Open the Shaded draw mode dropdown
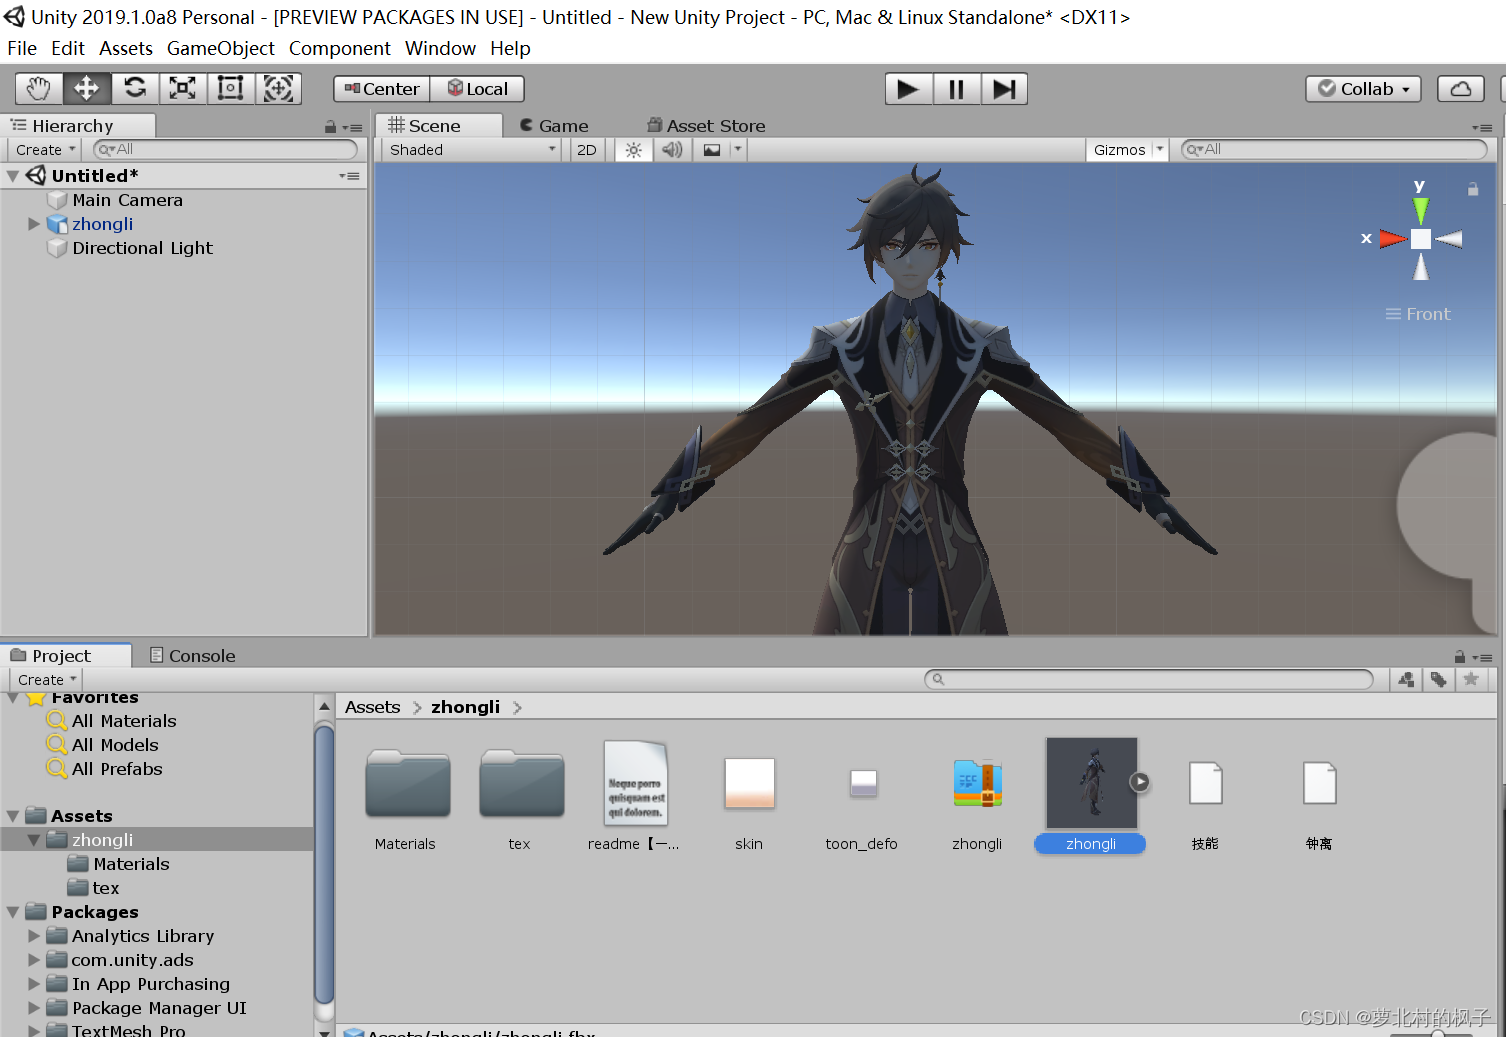The height and width of the screenshot is (1037, 1506). click(x=473, y=150)
